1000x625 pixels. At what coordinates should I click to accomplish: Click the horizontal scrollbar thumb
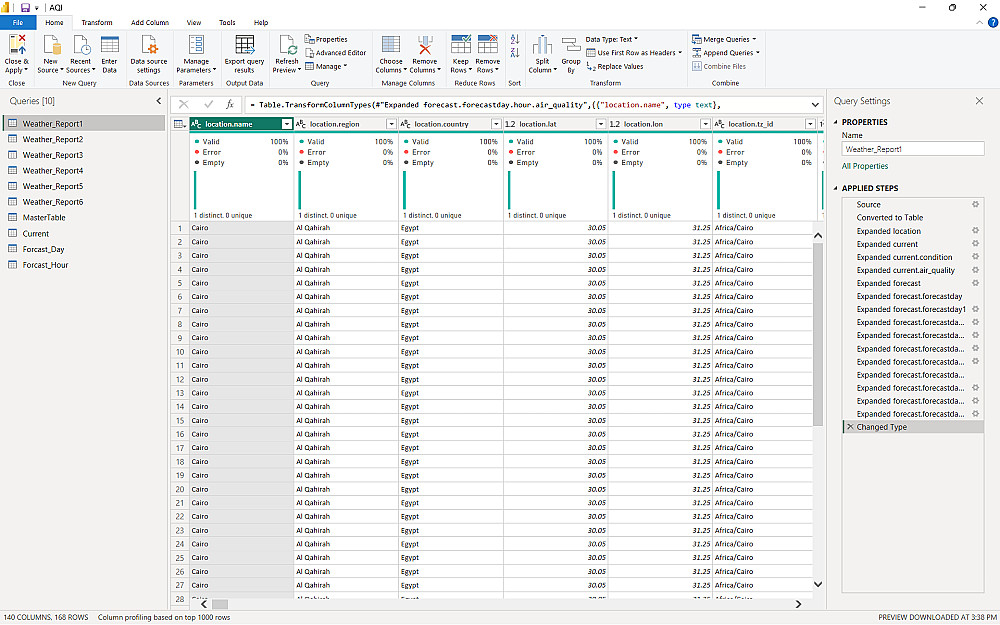(220, 604)
